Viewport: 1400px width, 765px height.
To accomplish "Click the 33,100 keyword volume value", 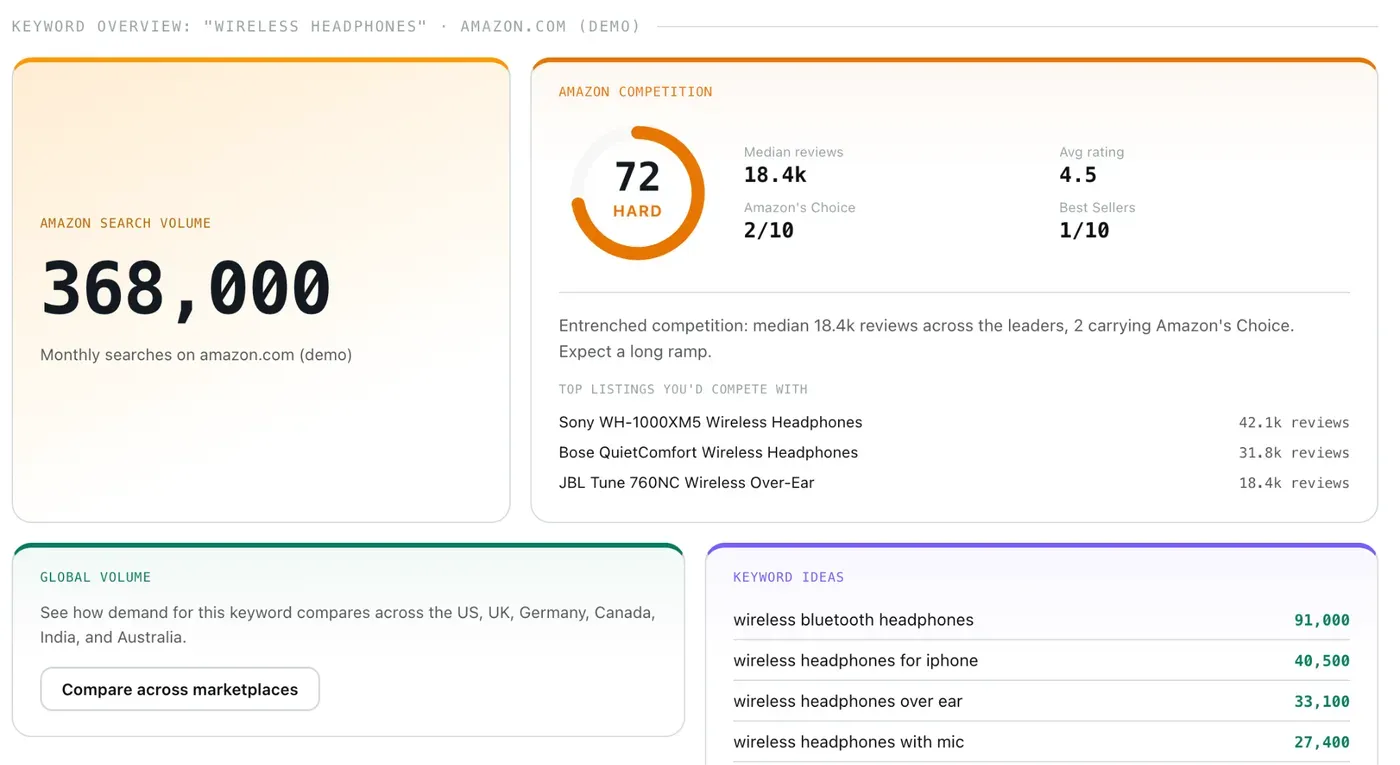I will coord(1321,701).
